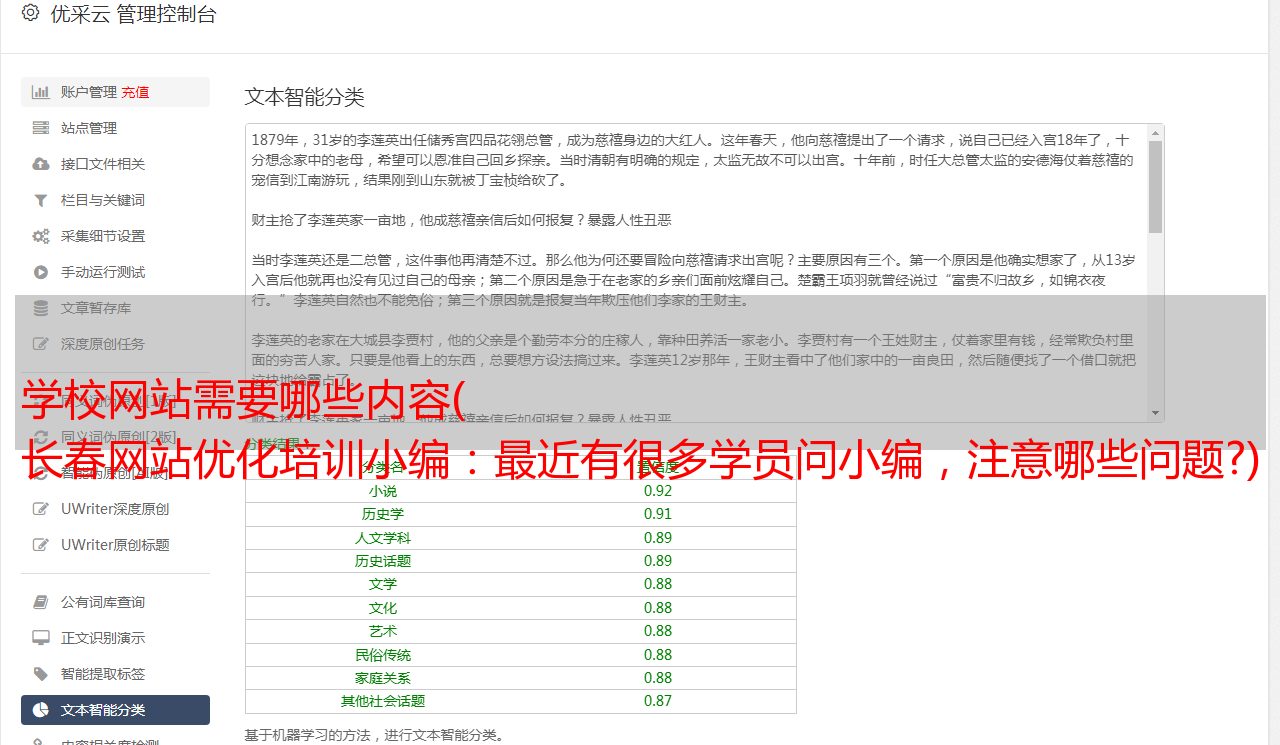
Task: Click the 公有词库查询 book icon
Action: 41,602
